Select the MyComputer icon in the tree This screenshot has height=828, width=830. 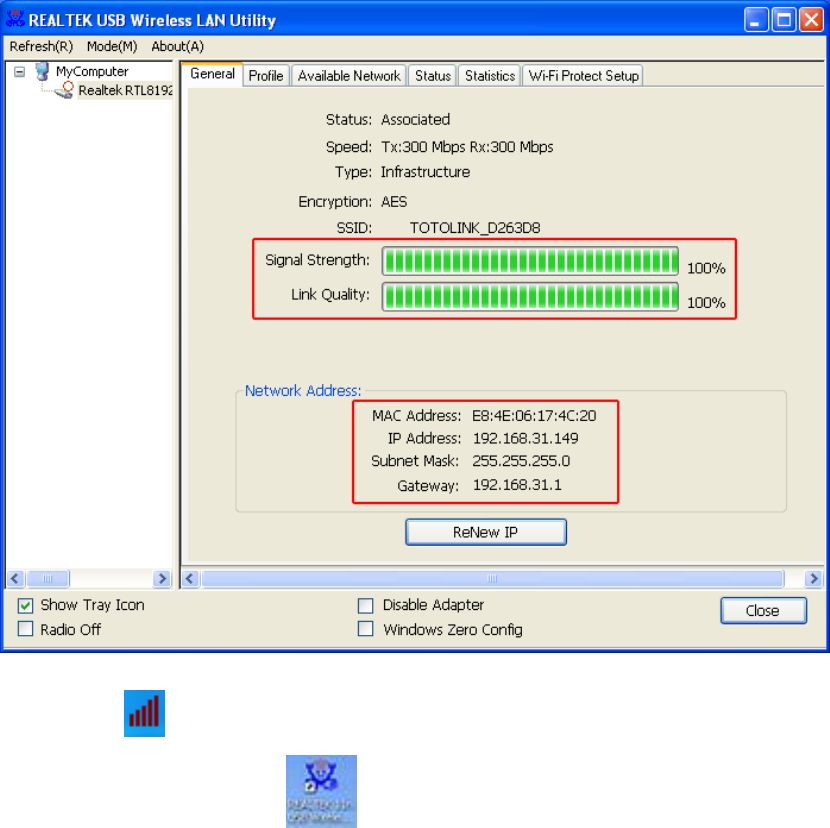click(42, 71)
